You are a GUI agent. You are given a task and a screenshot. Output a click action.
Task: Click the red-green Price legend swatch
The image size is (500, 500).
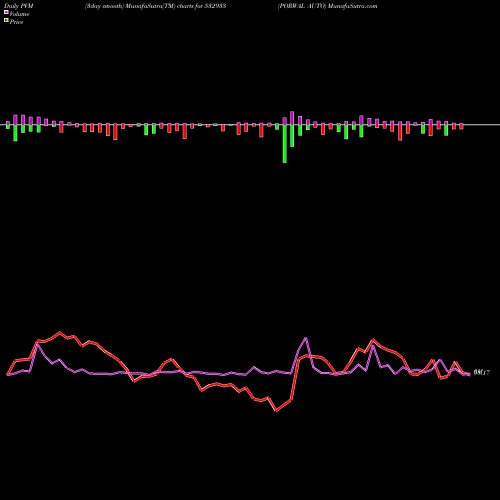(x=6, y=21)
